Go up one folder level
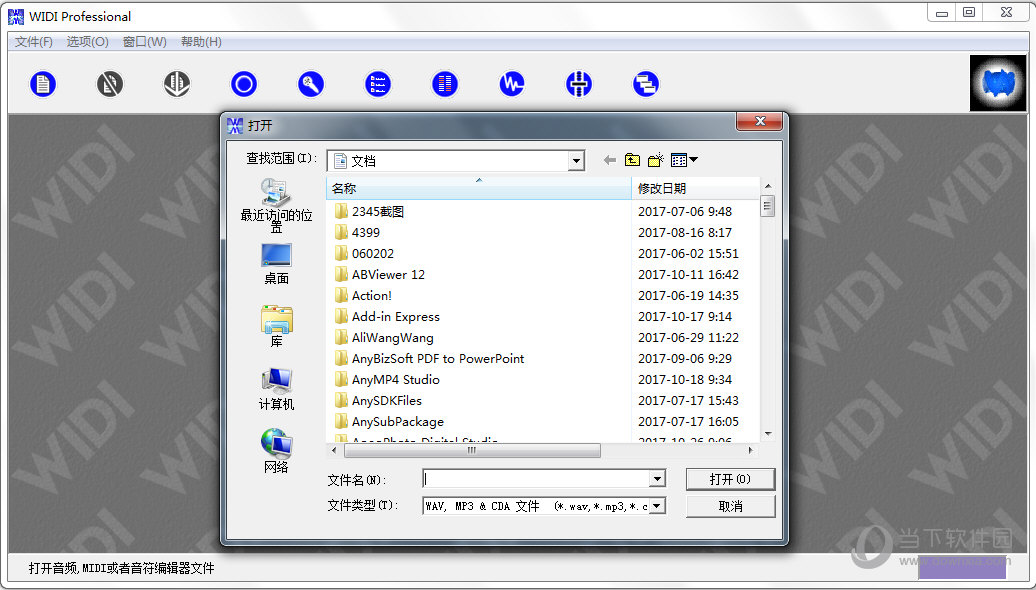Image resolution: width=1036 pixels, height=590 pixels. [x=632, y=160]
